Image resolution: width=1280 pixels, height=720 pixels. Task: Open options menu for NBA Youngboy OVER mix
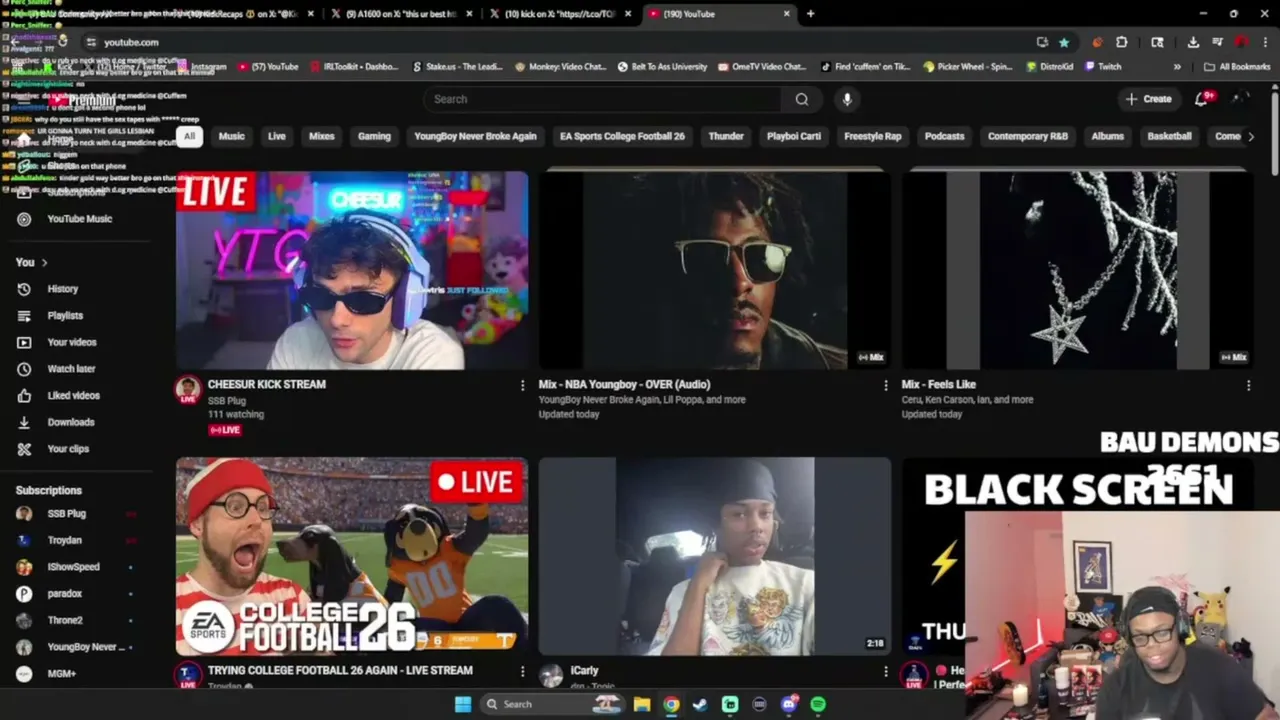click(x=885, y=385)
